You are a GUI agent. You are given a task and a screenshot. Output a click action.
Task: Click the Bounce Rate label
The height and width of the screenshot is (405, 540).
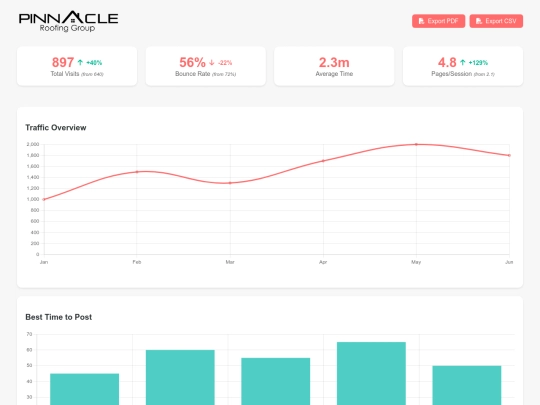click(x=193, y=74)
